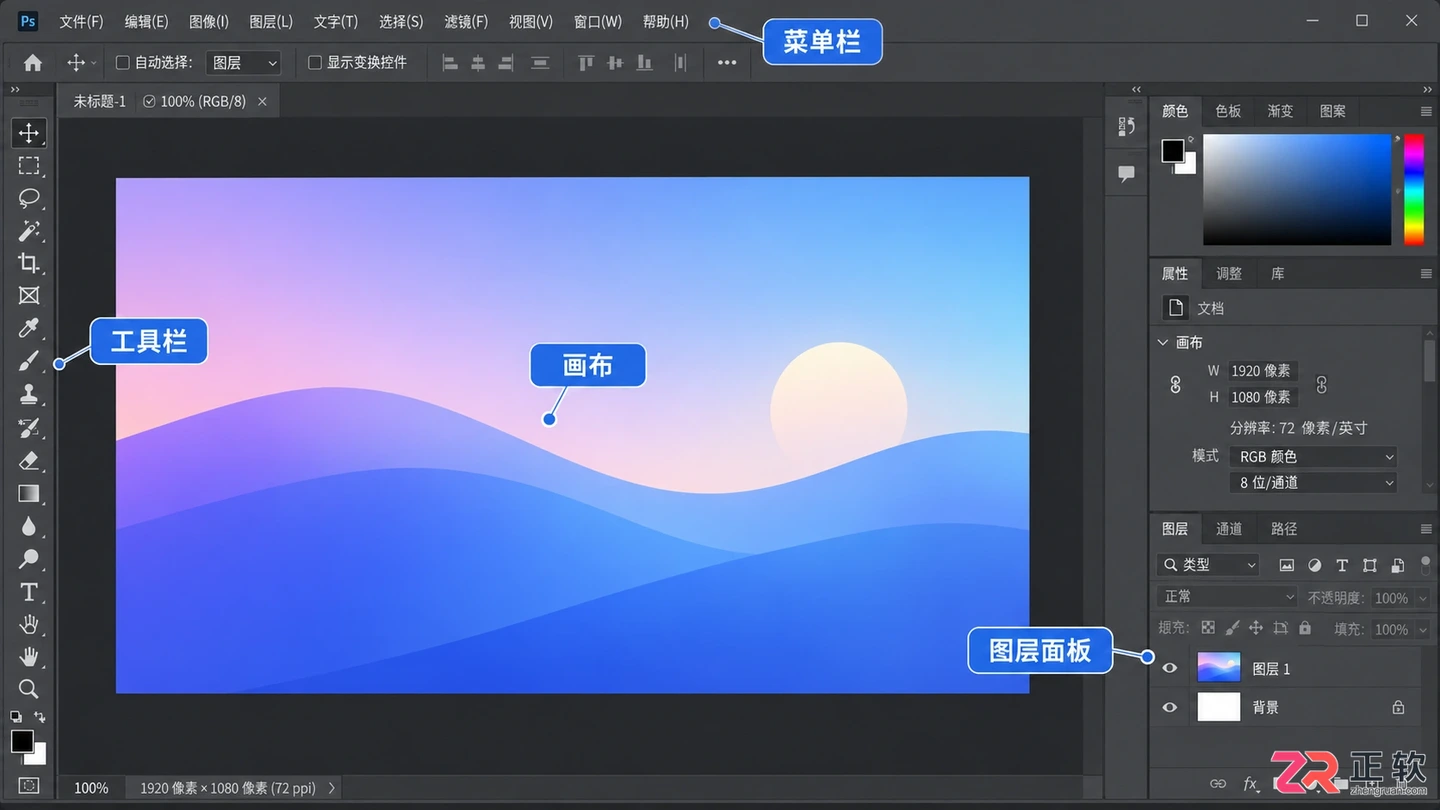Switch to the 色板 tab

[1228, 111]
